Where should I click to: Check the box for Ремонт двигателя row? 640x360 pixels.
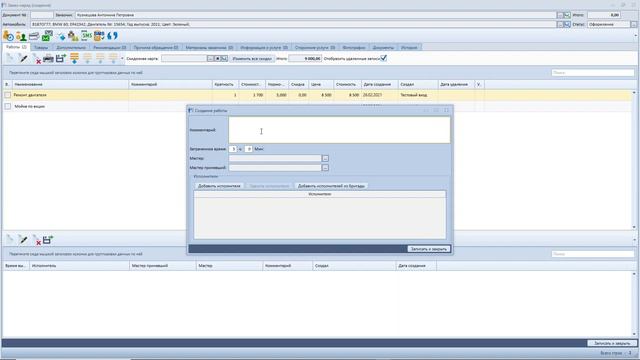8,95
